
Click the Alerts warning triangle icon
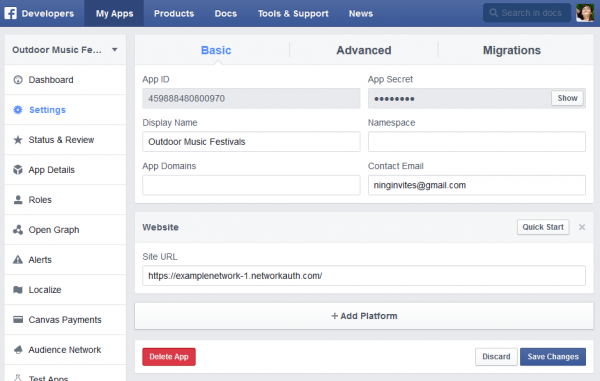18,260
